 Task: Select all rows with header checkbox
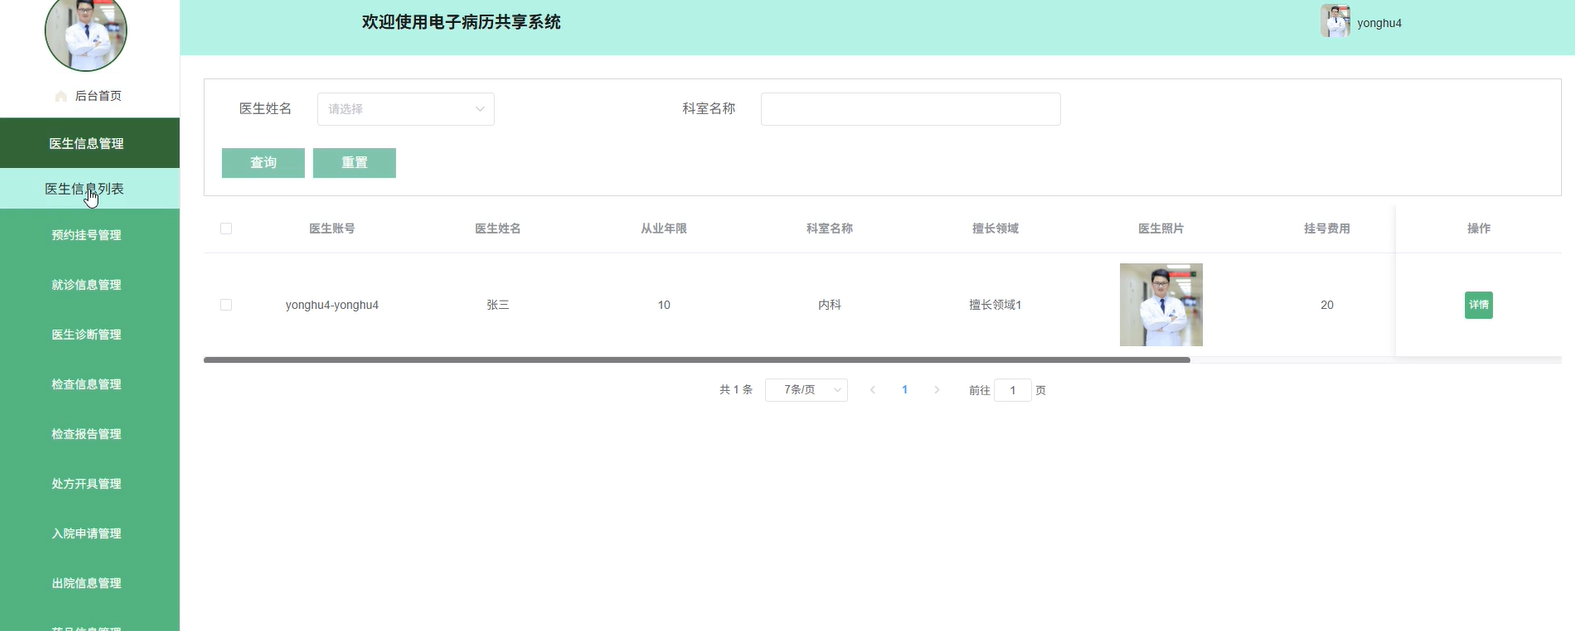pos(226,229)
